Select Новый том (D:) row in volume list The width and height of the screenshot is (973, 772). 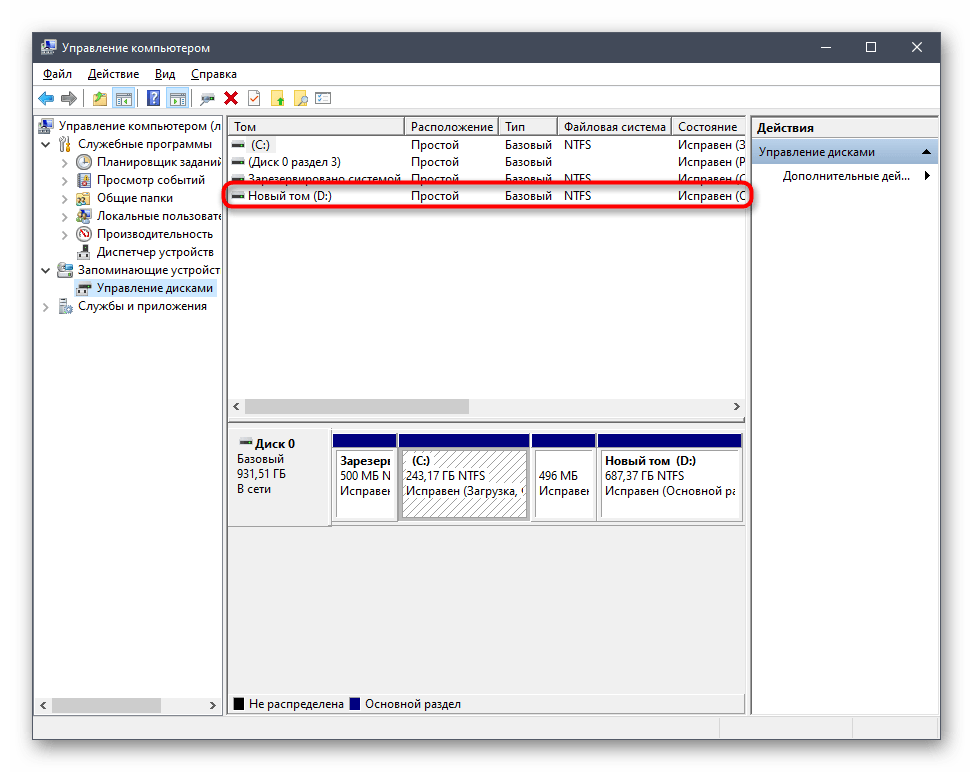click(290, 196)
